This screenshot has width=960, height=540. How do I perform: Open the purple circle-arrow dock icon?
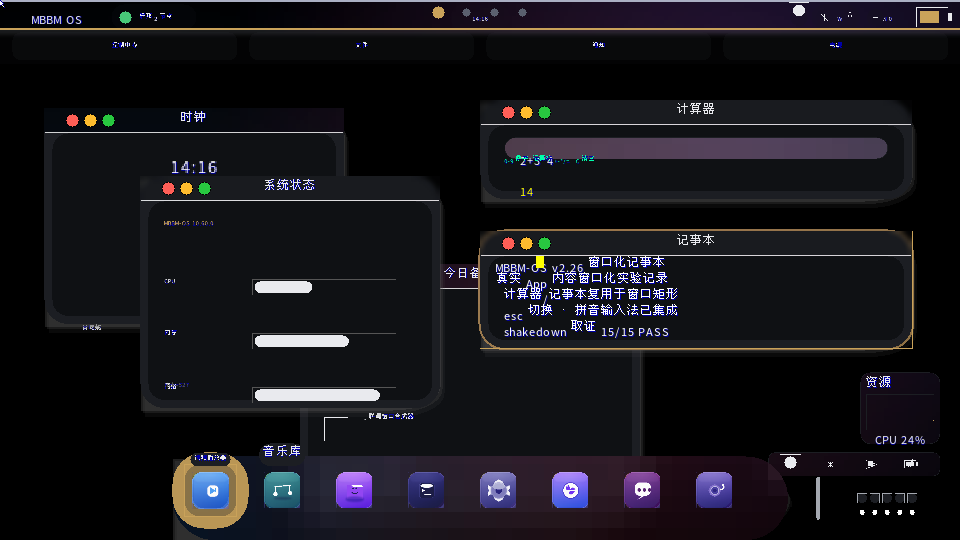click(x=714, y=490)
